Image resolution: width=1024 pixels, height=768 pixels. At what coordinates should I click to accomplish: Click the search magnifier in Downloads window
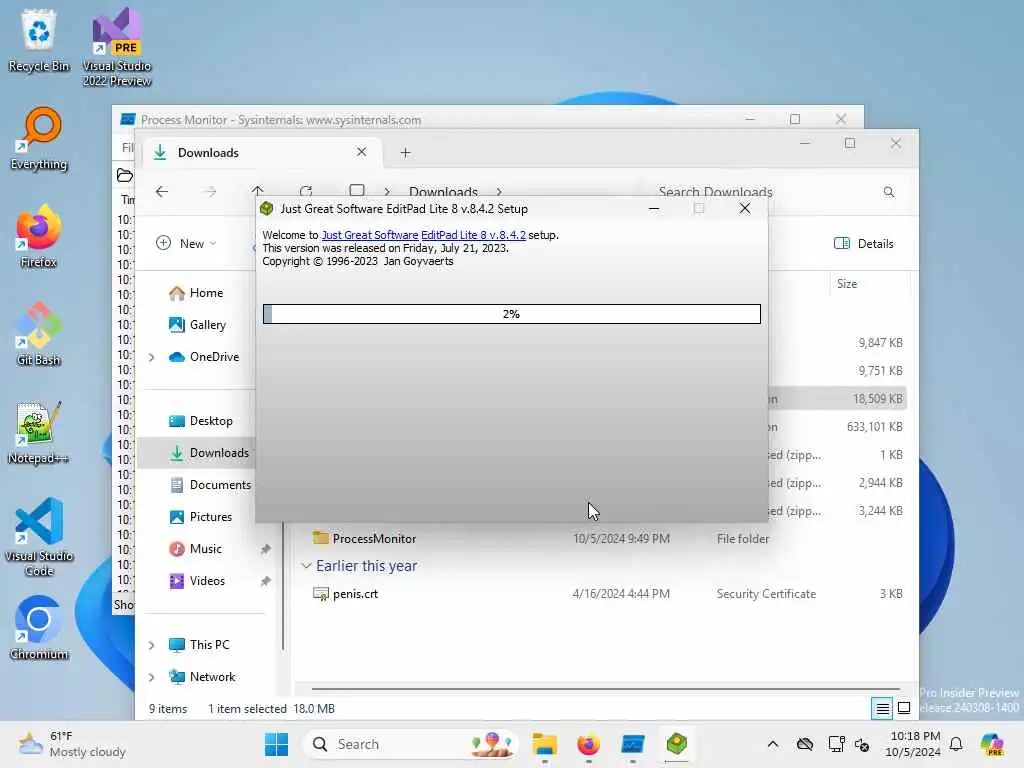[x=889, y=192]
